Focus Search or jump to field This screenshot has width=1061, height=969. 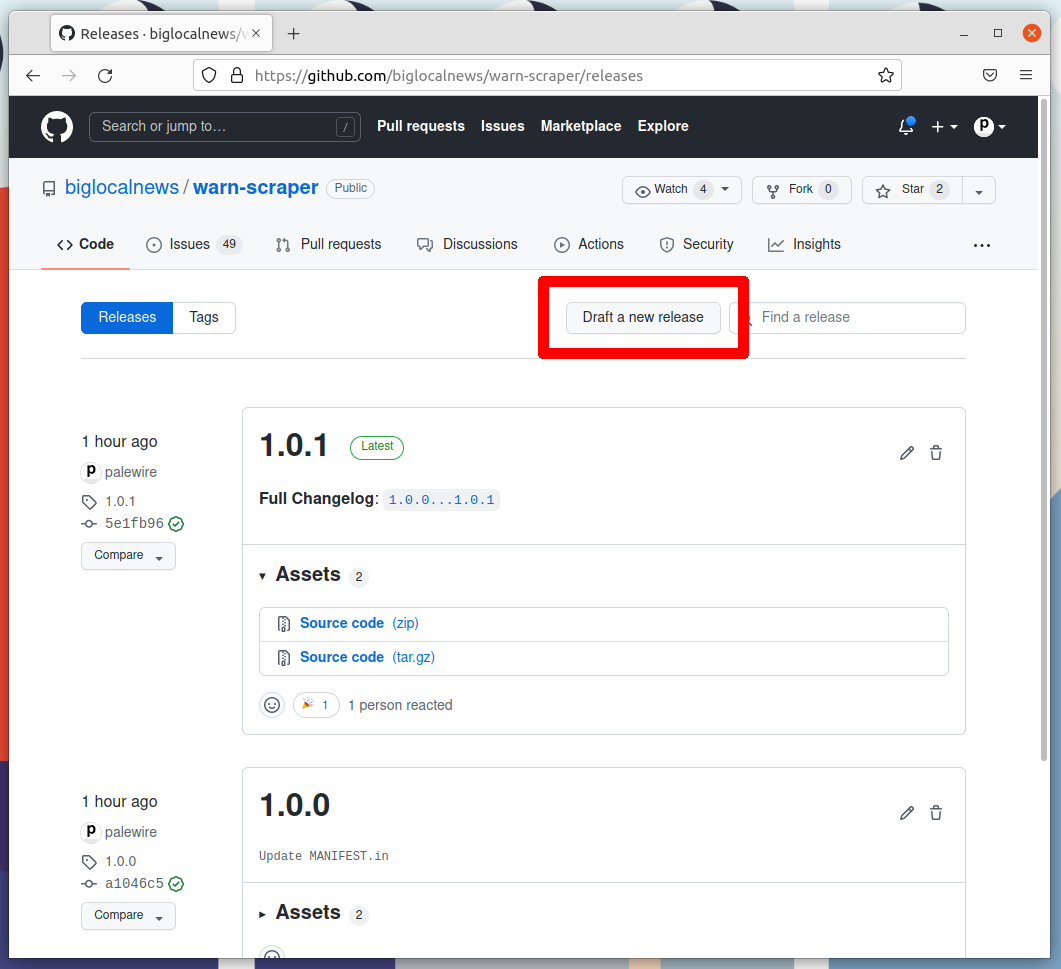tap(225, 127)
